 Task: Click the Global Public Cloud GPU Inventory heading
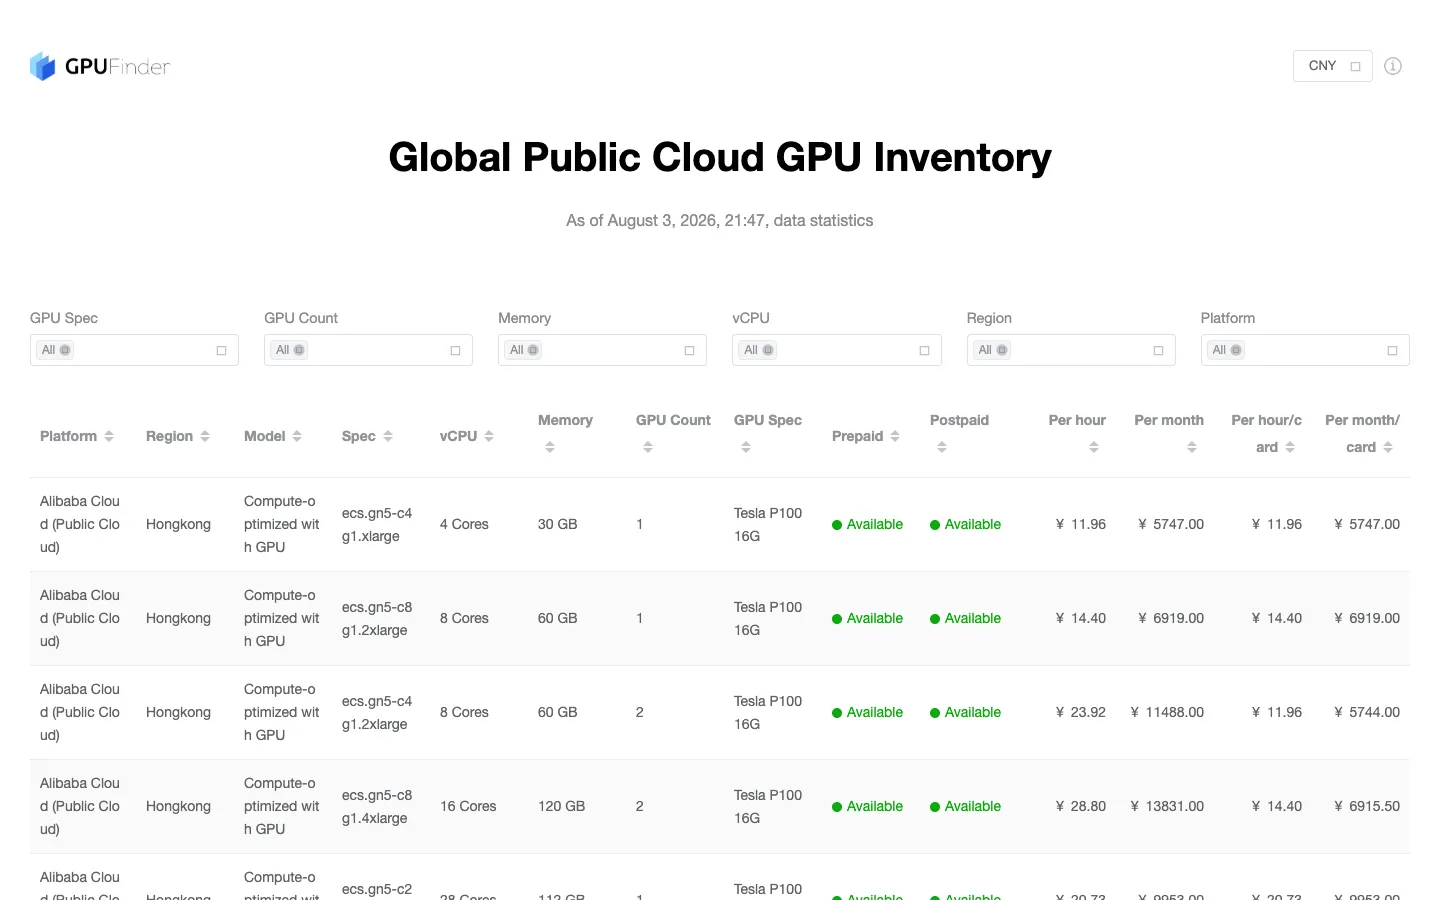(720, 157)
